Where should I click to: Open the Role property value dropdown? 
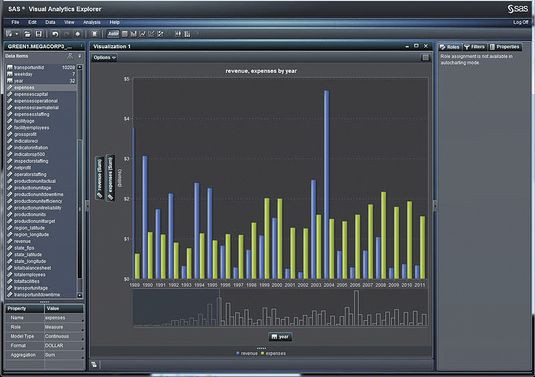click(x=83, y=330)
